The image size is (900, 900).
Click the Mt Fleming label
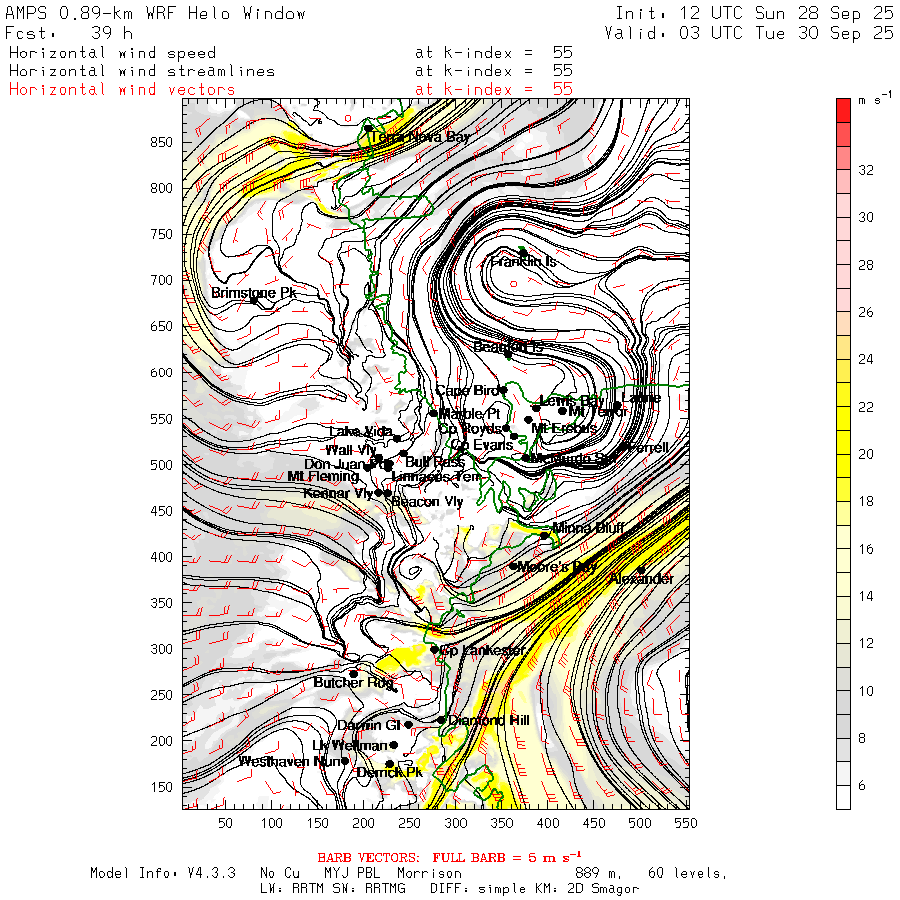tap(323, 476)
